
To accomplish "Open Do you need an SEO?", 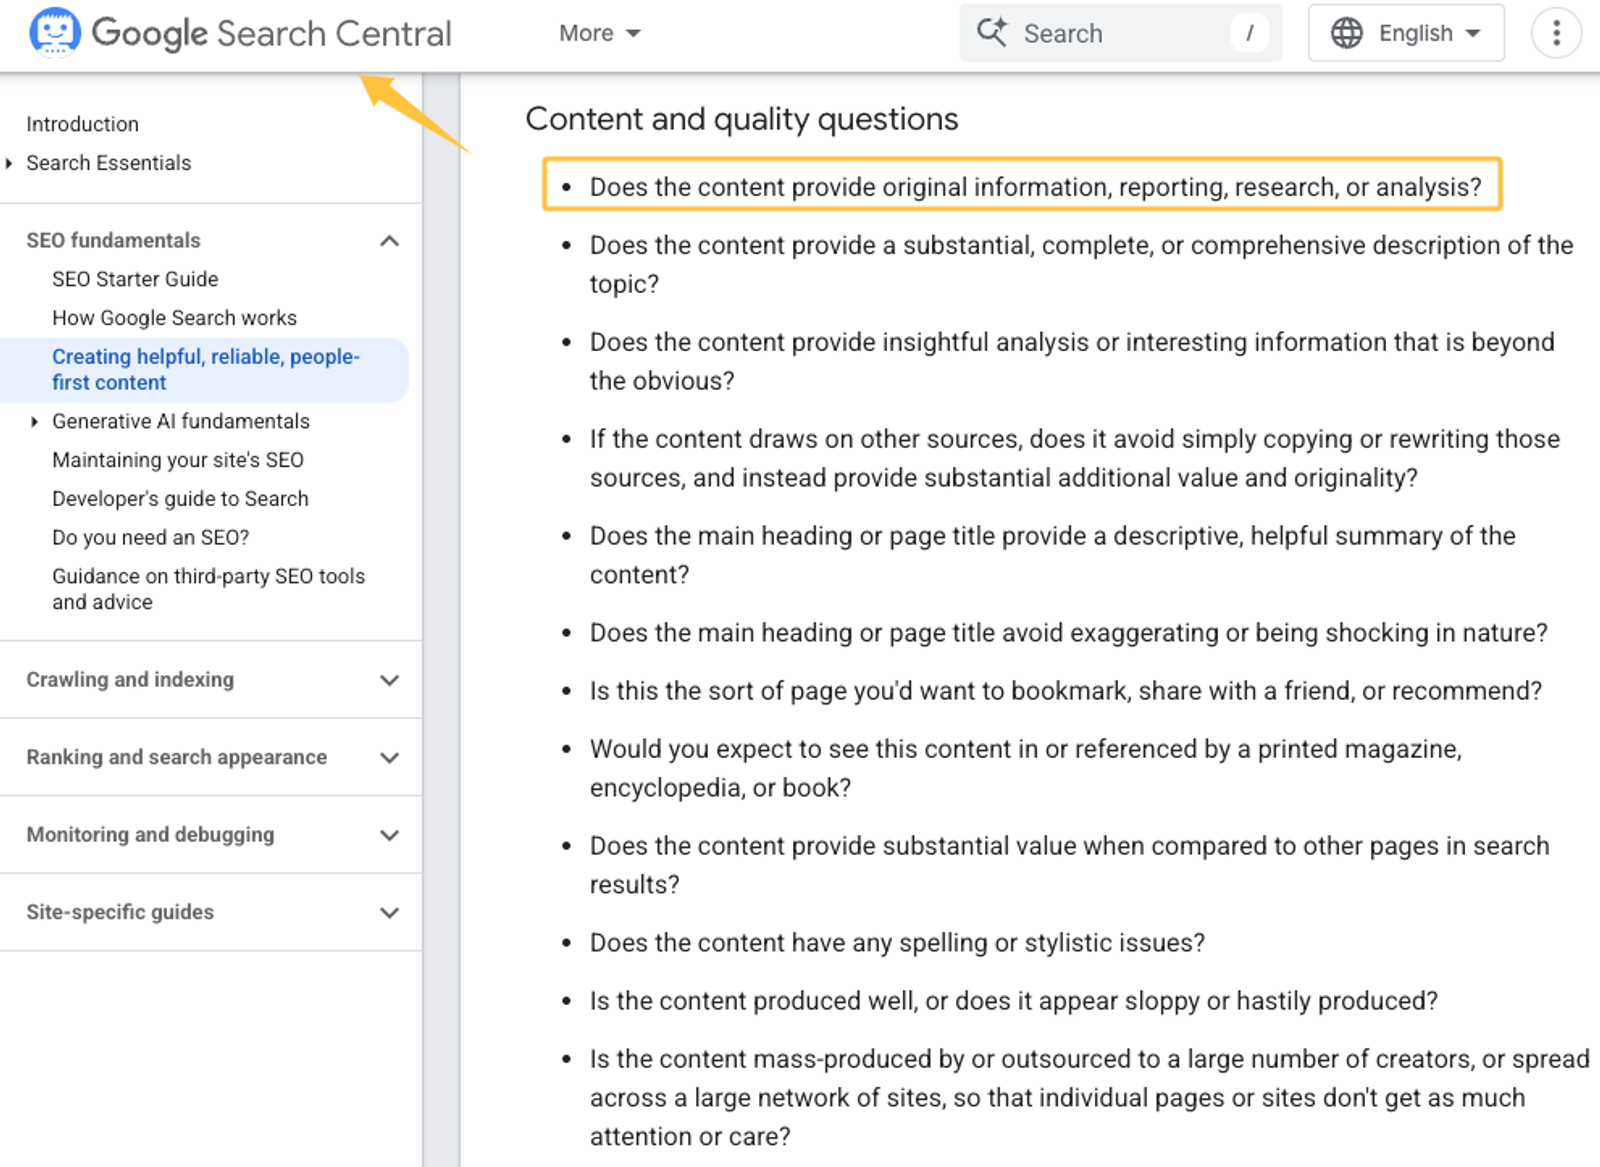I will tap(150, 538).
